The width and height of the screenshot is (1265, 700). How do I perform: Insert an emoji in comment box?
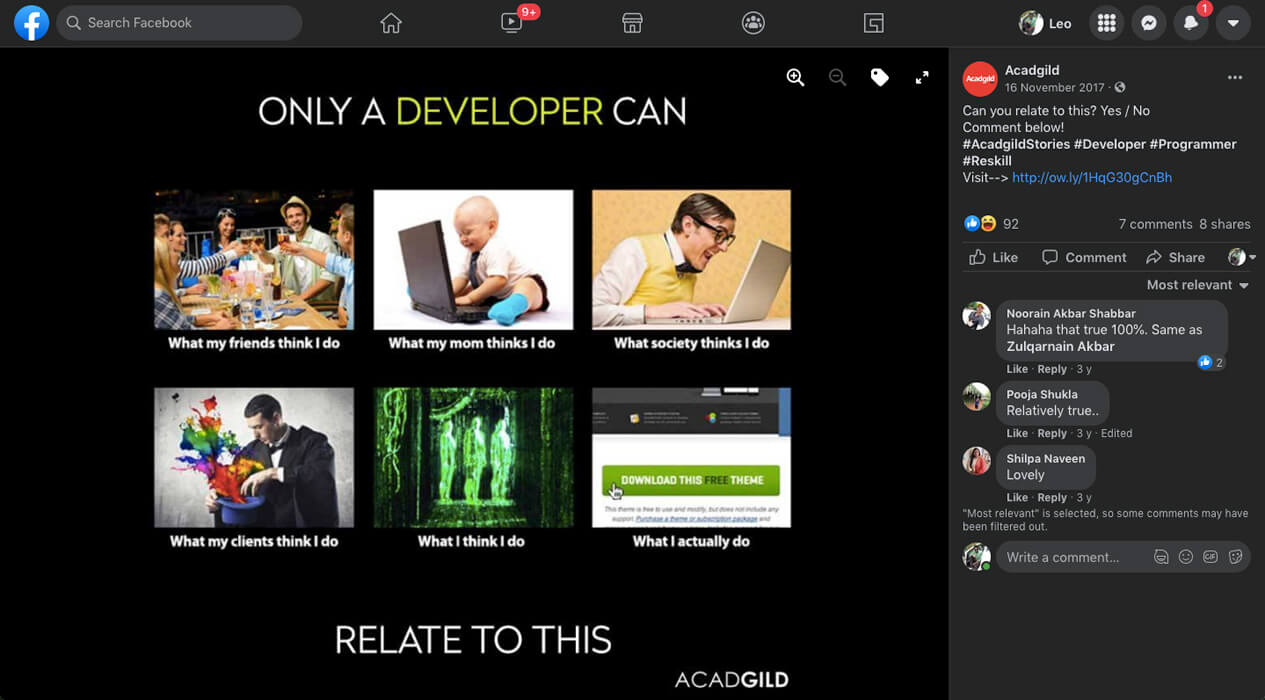(1186, 557)
